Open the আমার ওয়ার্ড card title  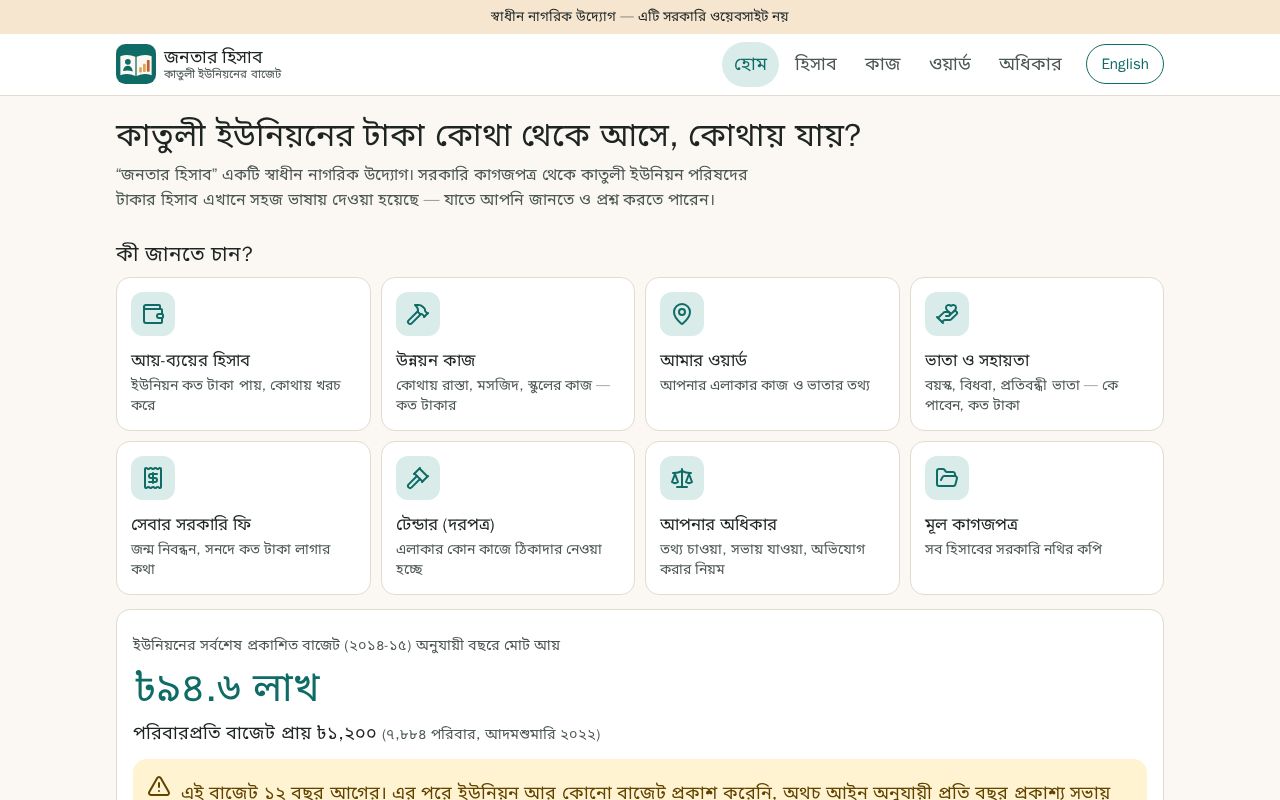pos(703,360)
